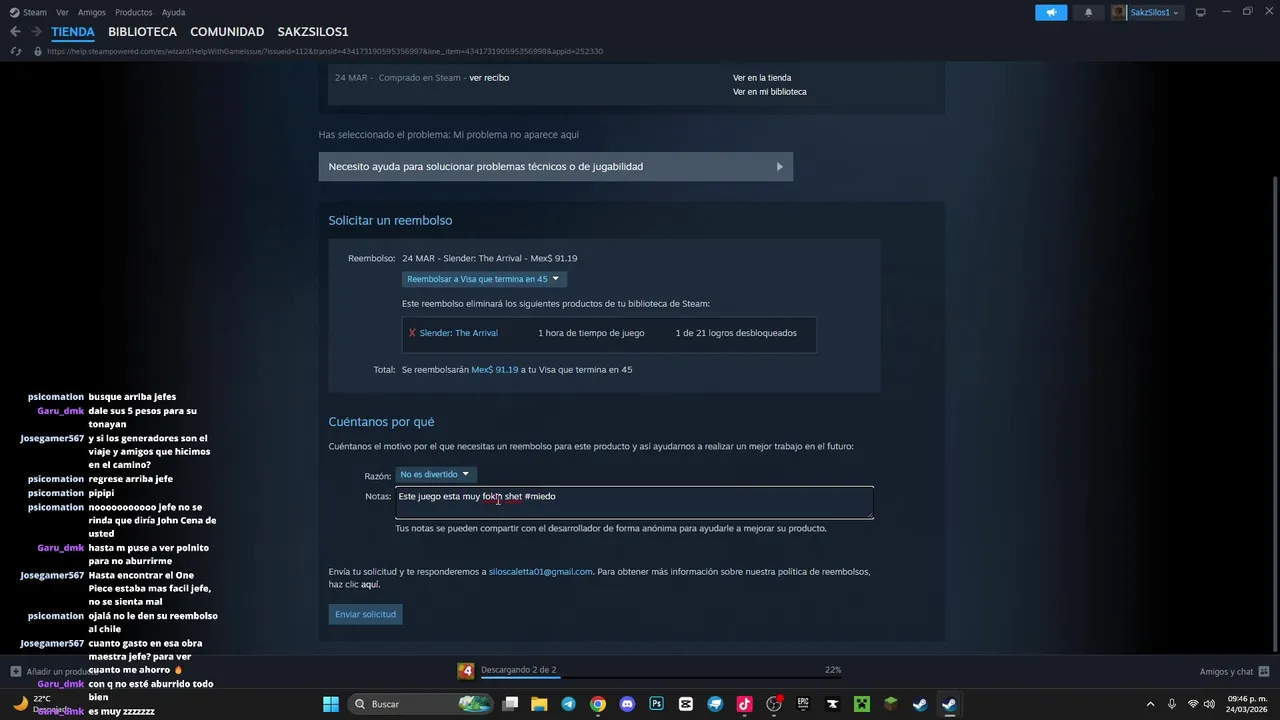The height and width of the screenshot is (720, 1280).
Task: Go back with the left arrow
Action: 15,32
